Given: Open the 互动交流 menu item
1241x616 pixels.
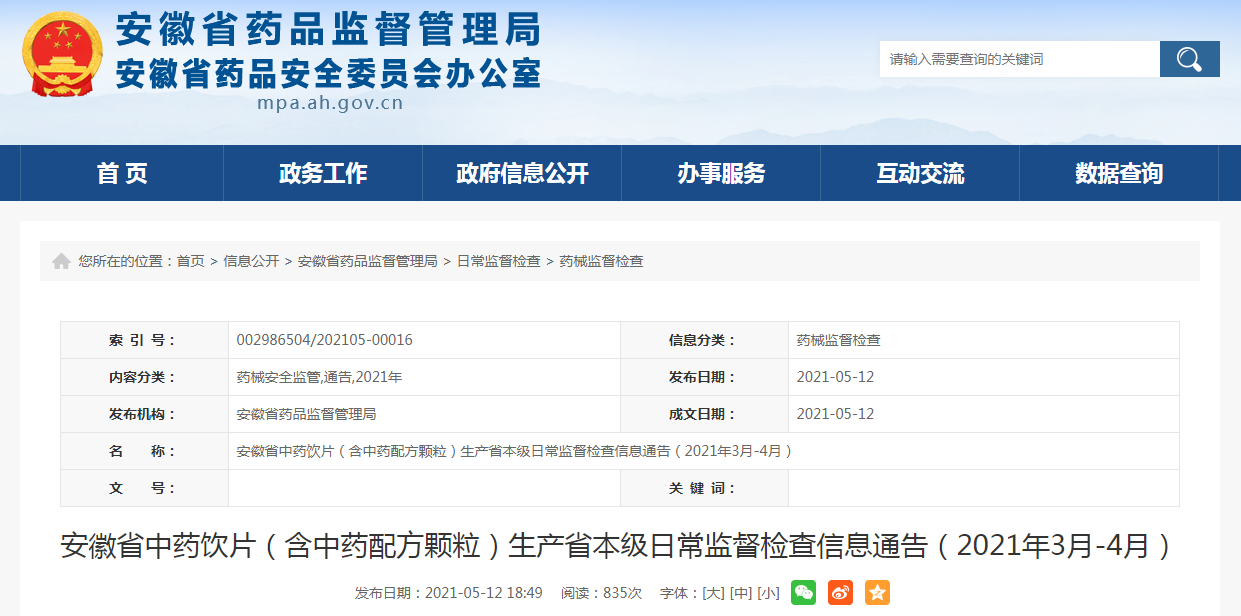Looking at the screenshot, I should (x=920, y=172).
